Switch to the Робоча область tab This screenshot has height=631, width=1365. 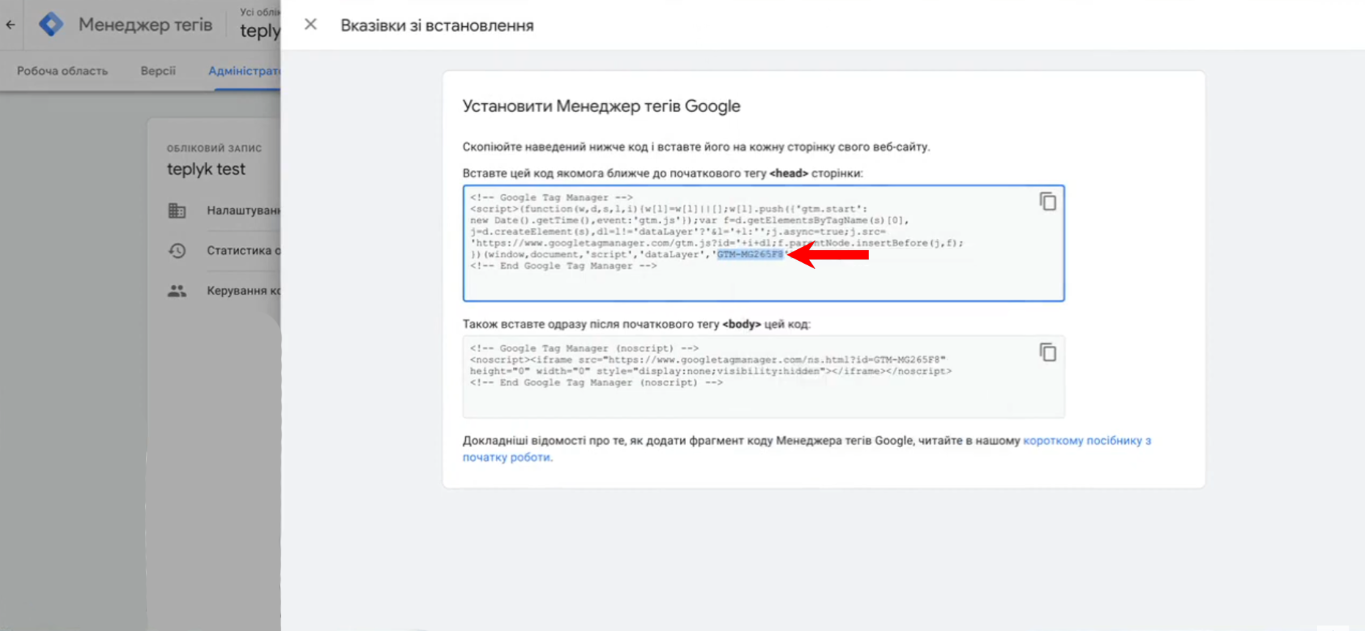(62, 71)
